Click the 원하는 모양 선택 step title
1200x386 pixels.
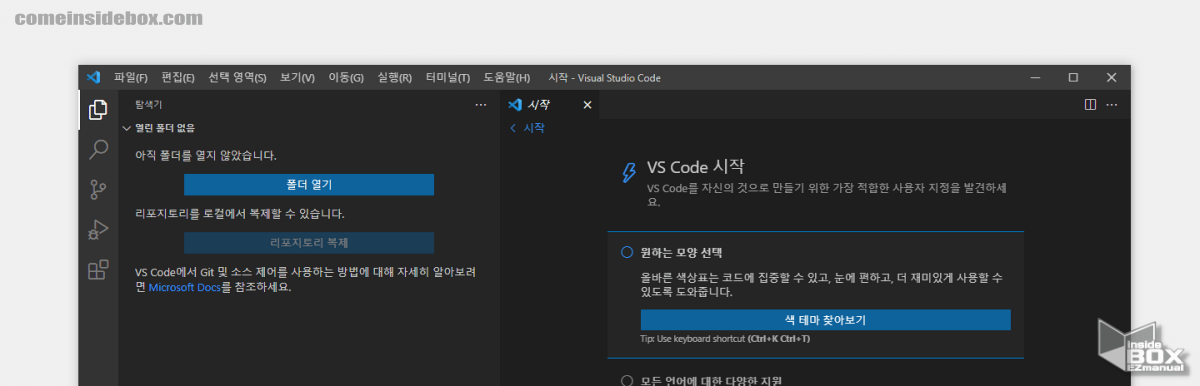pos(681,252)
